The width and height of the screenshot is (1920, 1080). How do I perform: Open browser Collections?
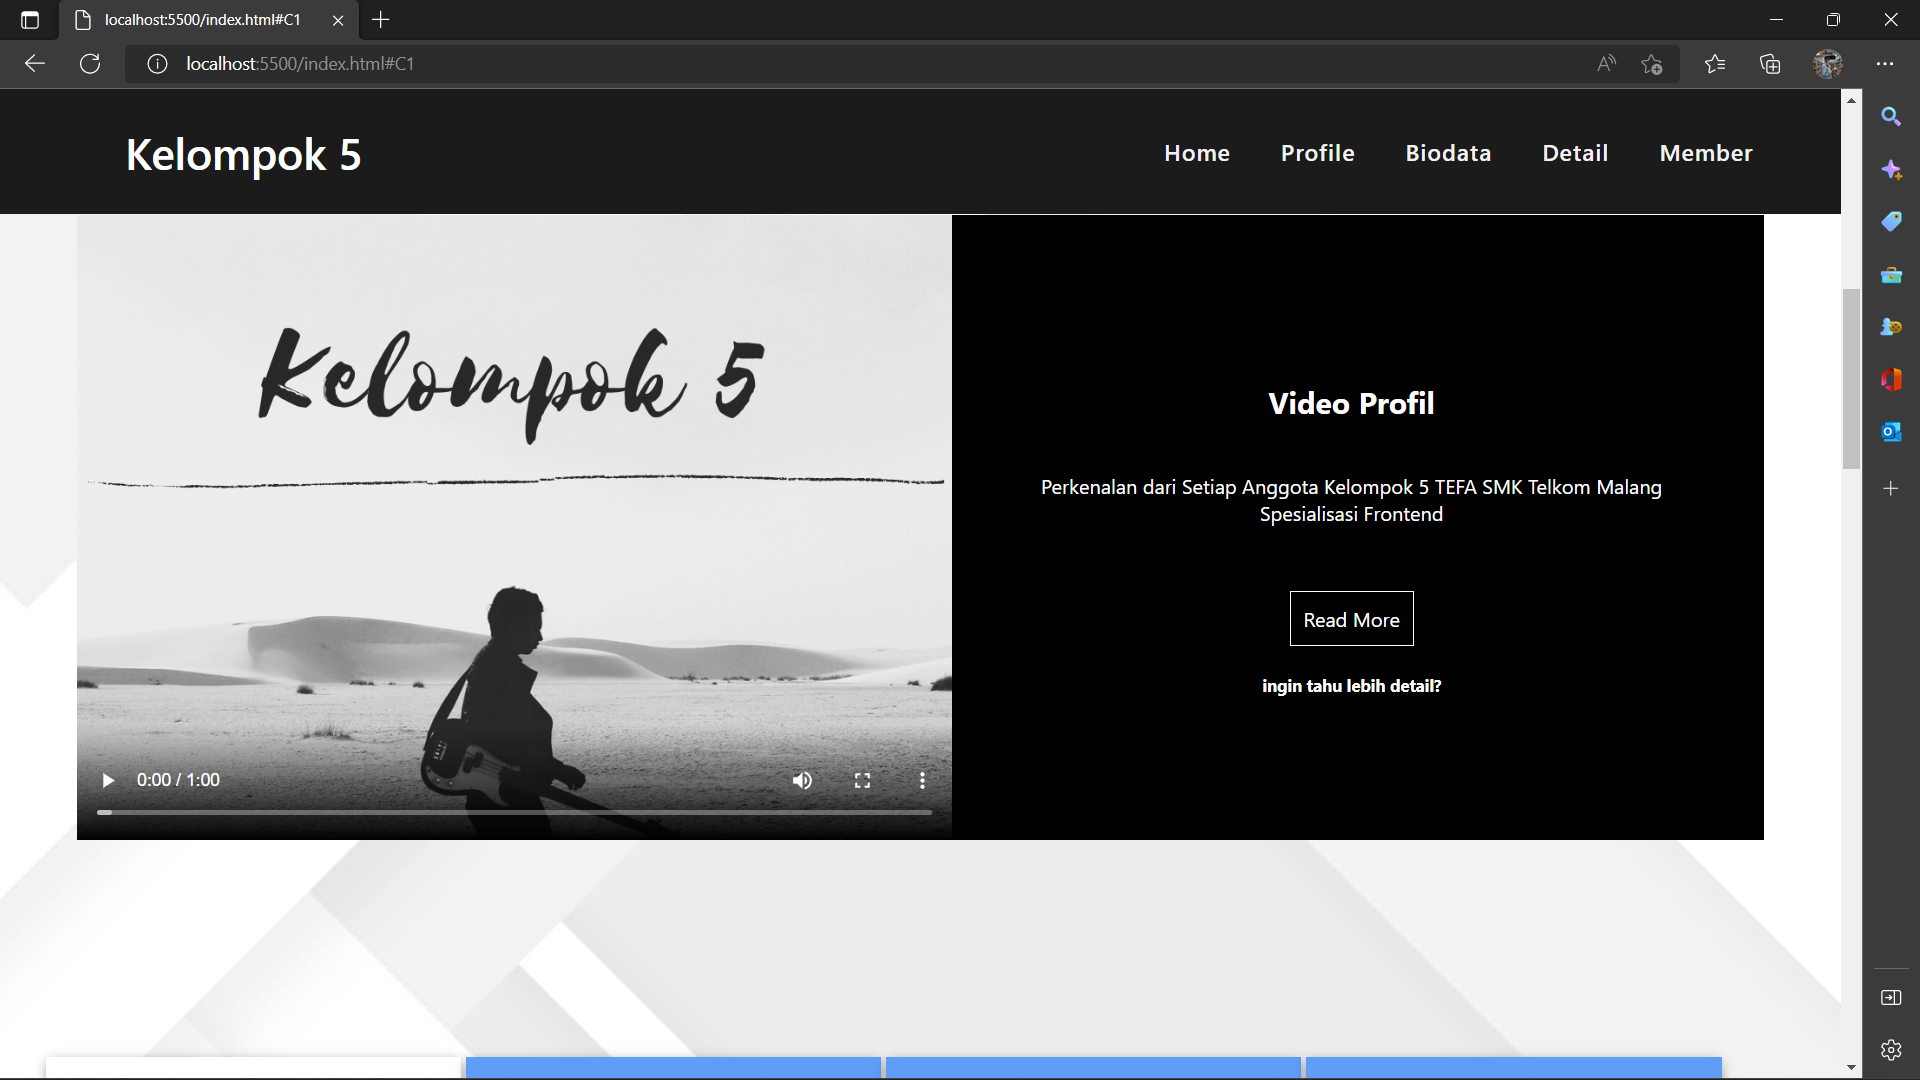[x=1770, y=63]
